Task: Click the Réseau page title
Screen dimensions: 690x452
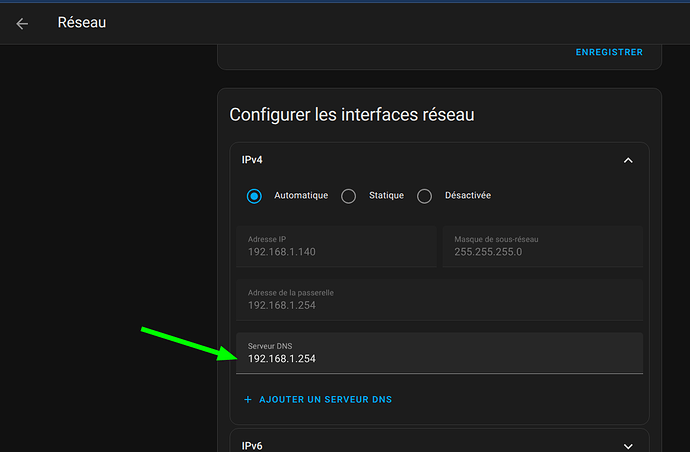Action: point(82,23)
